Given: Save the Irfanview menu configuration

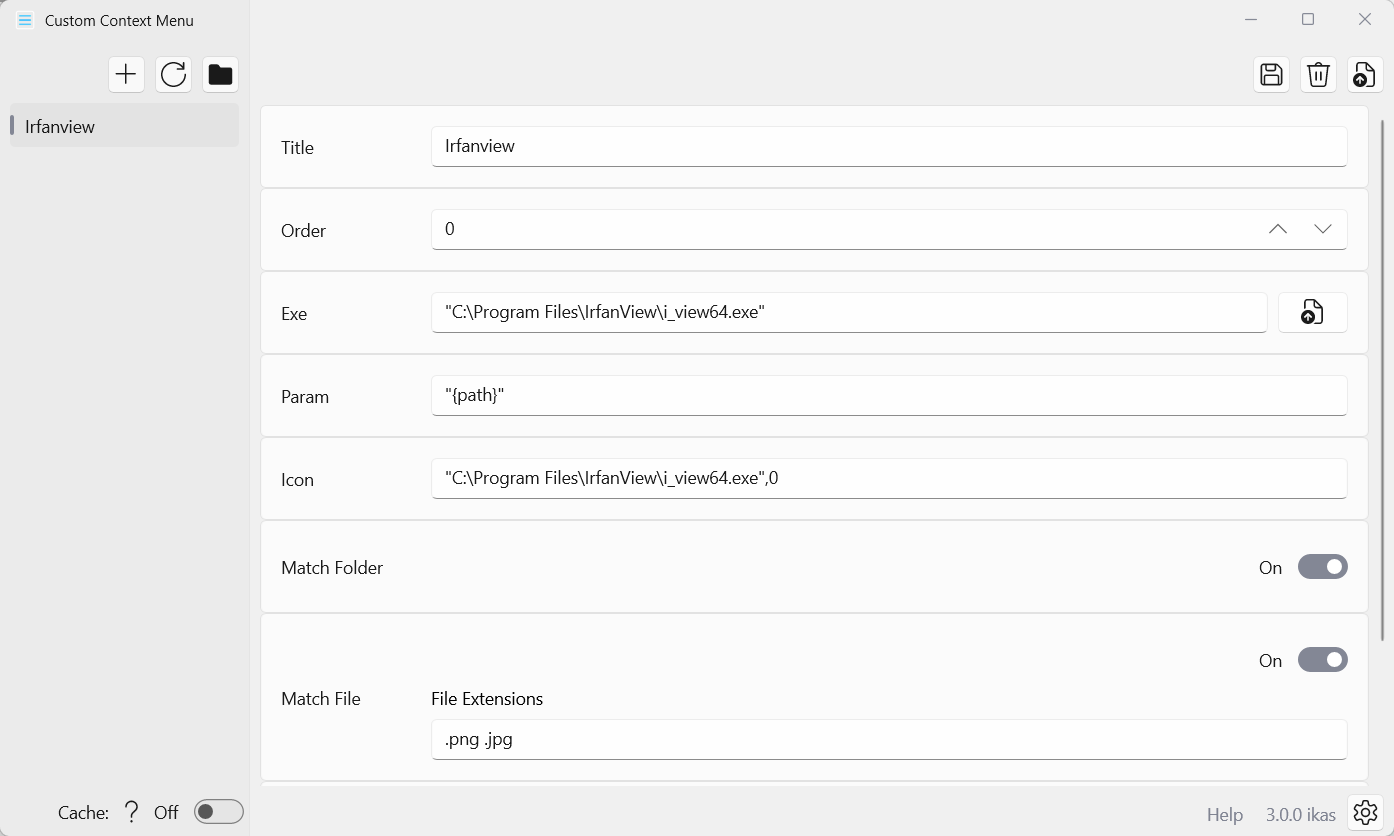Looking at the screenshot, I should (1271, 74).
